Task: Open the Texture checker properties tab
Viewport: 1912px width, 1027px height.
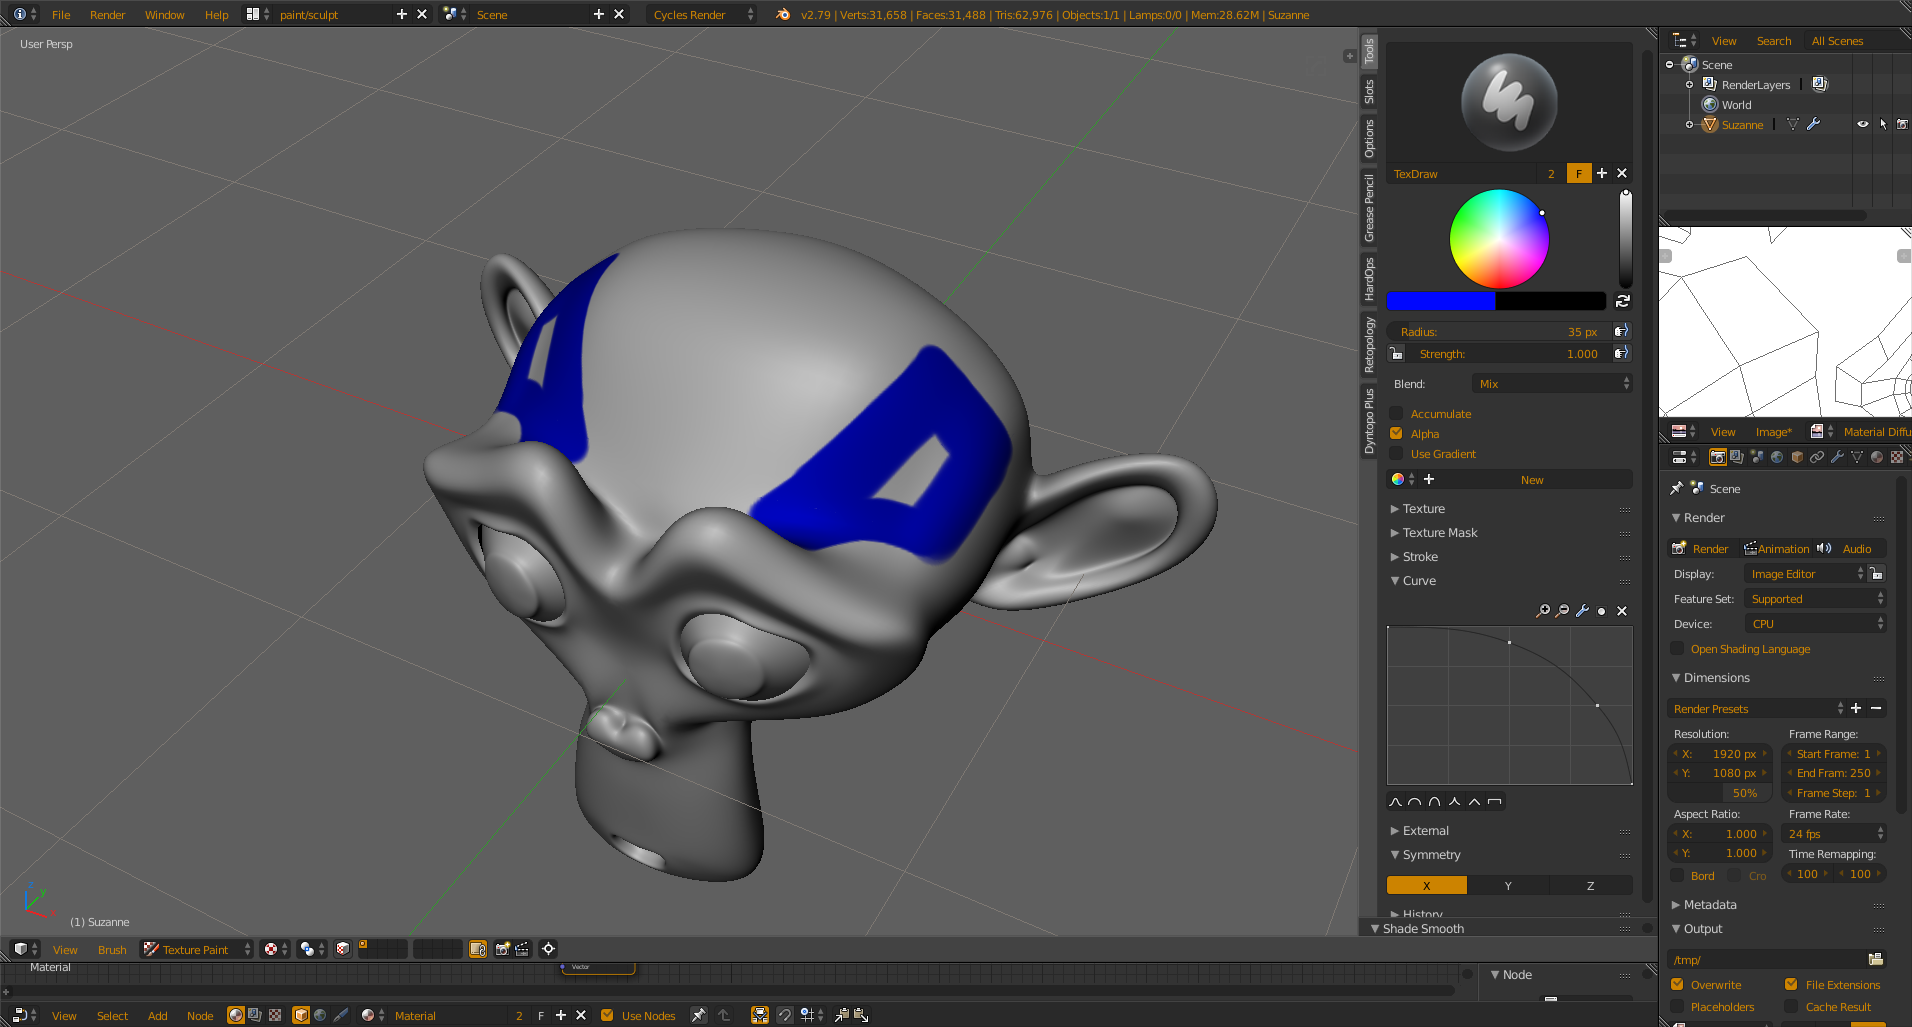Action: click(x=1897, y=457)
